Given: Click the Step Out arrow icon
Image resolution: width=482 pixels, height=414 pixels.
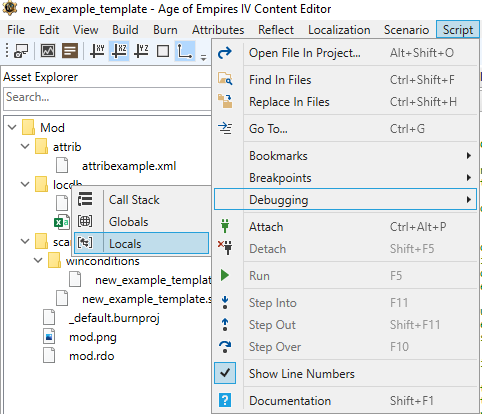Looking at the screenshot, I should tap(225, 324).
